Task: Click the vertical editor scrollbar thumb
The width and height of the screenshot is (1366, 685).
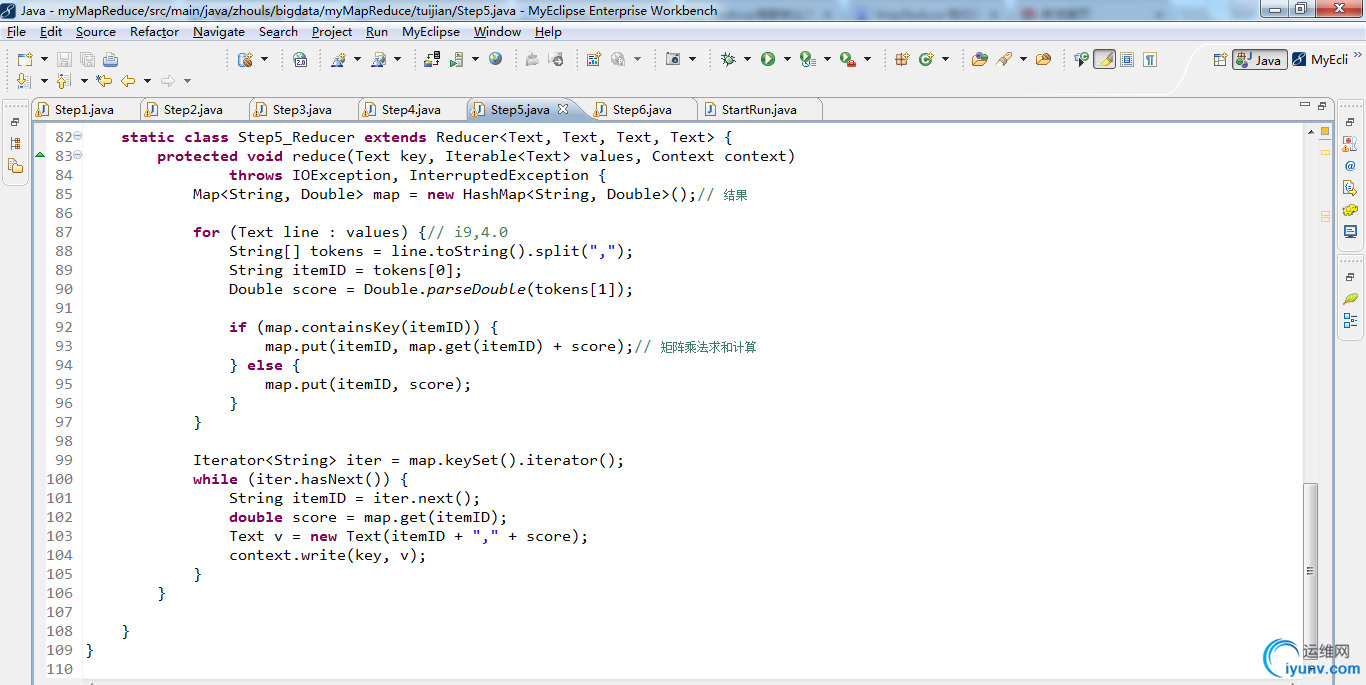Action: (1311, 570)
